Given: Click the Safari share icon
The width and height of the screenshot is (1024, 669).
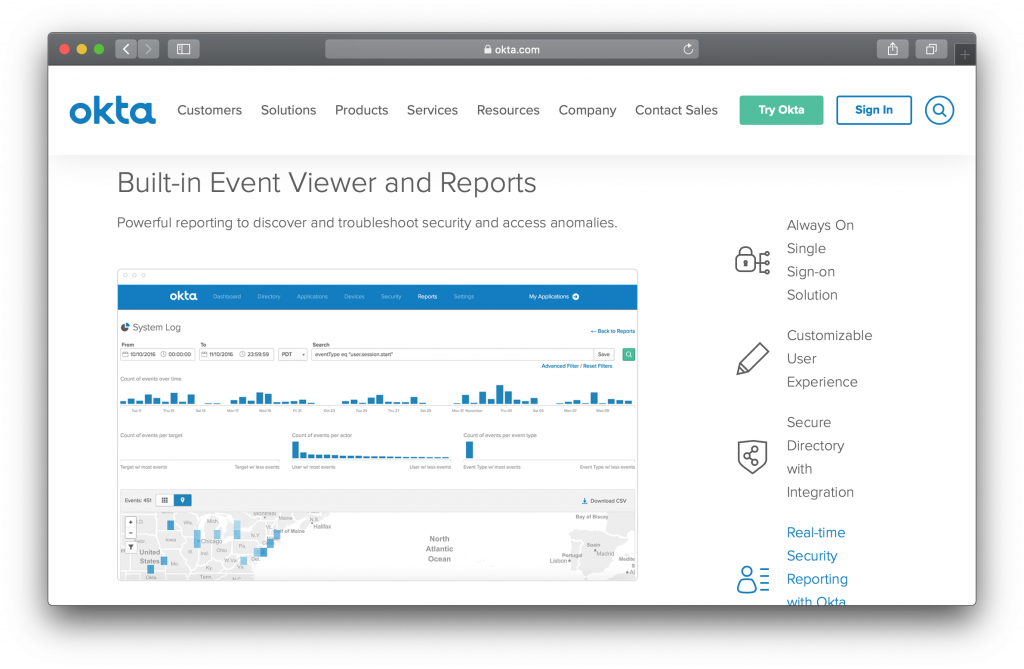Looking at the screenshot, I should [x=892, y=49].
